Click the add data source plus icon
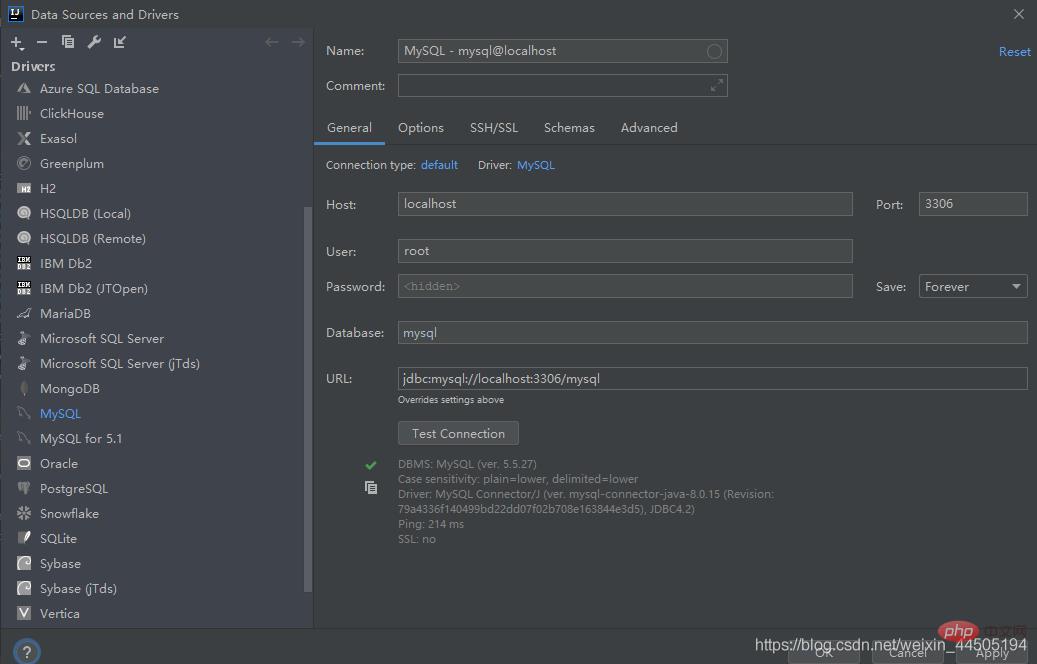The width and height of the screenshot is (1037, 664). (x=17, y=42)
